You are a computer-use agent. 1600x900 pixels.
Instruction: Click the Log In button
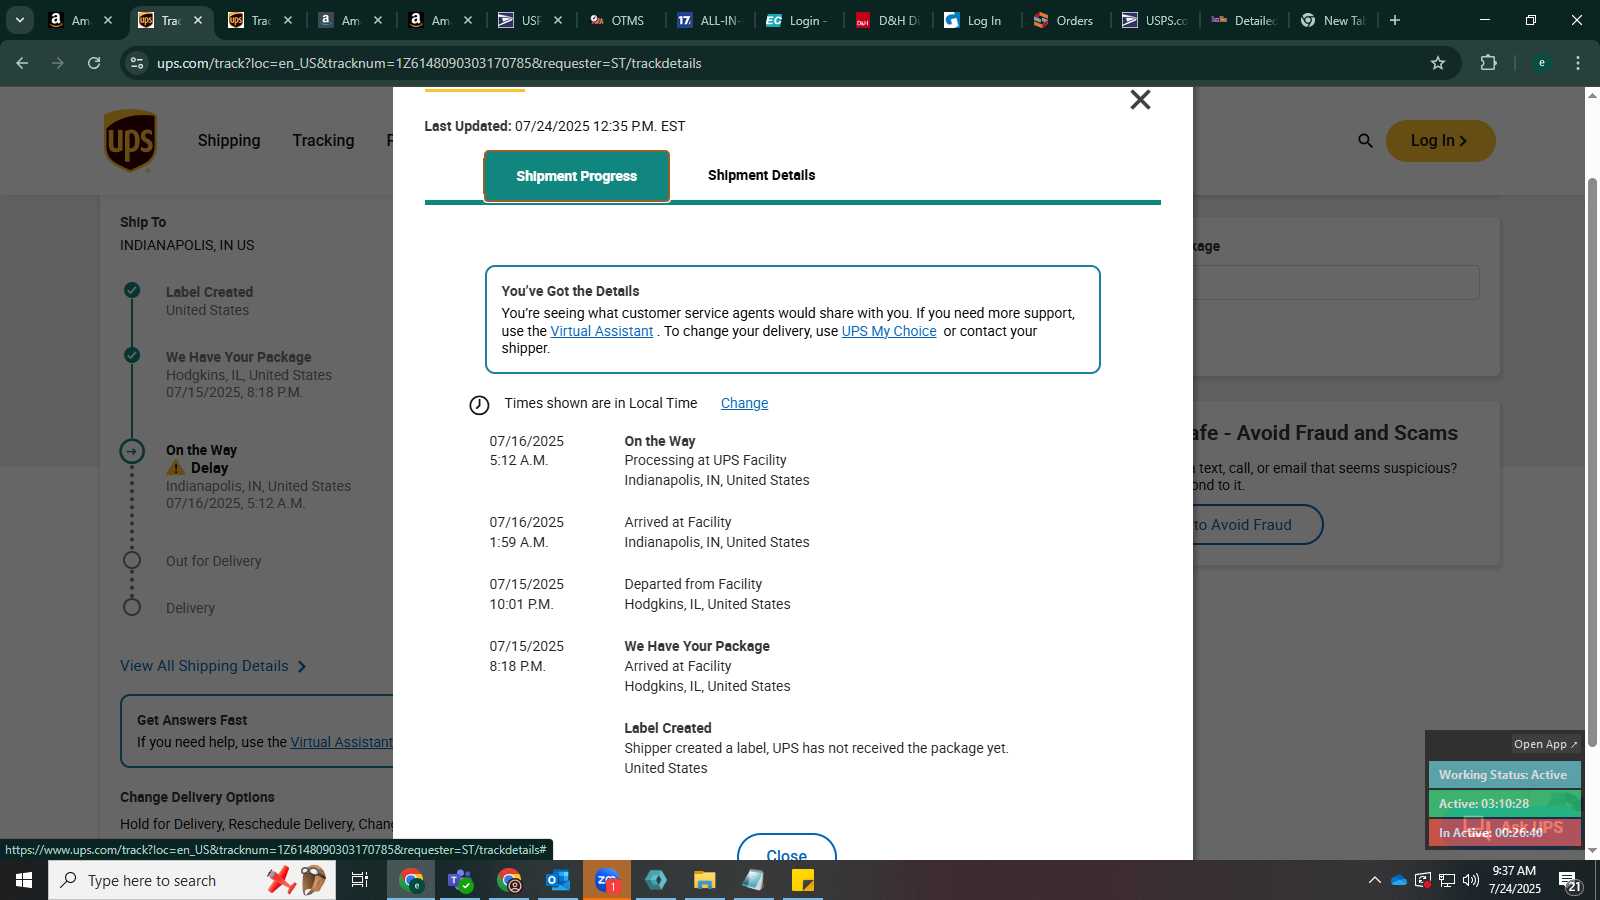(x=1440, y=141)
